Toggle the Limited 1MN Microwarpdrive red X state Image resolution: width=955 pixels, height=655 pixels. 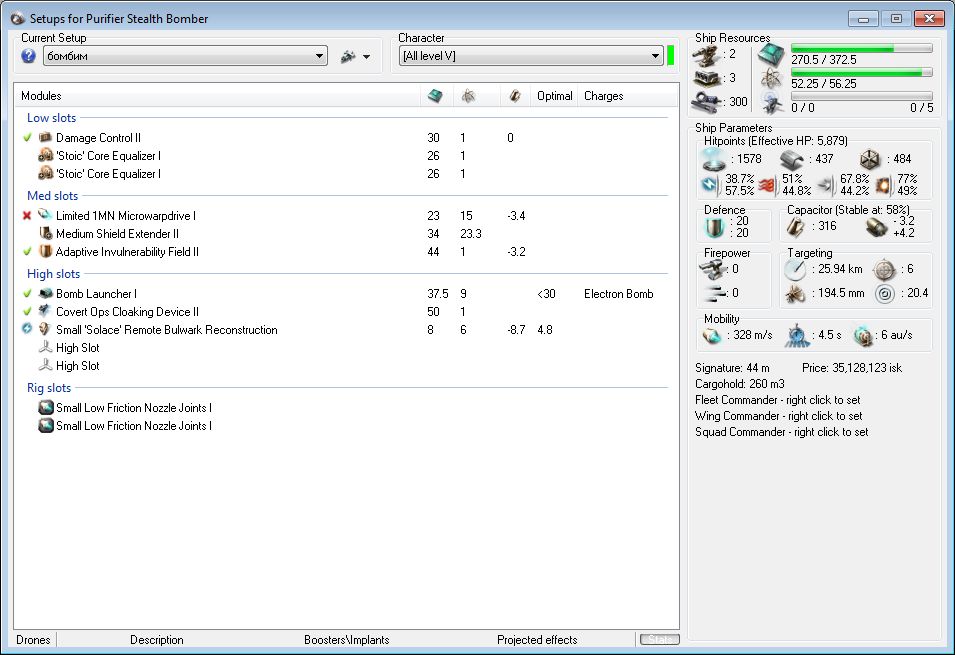pos(27,216)
